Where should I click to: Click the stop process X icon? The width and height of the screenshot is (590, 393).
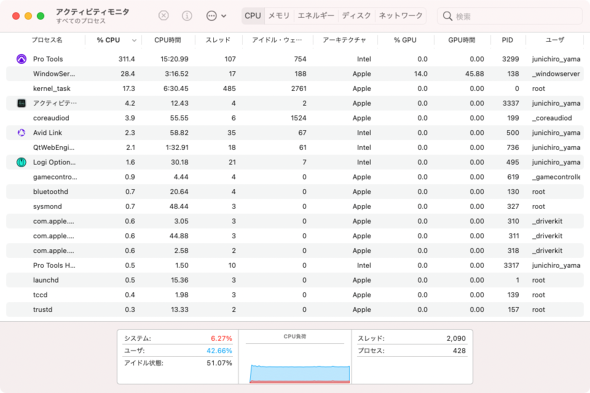point(163,16)
